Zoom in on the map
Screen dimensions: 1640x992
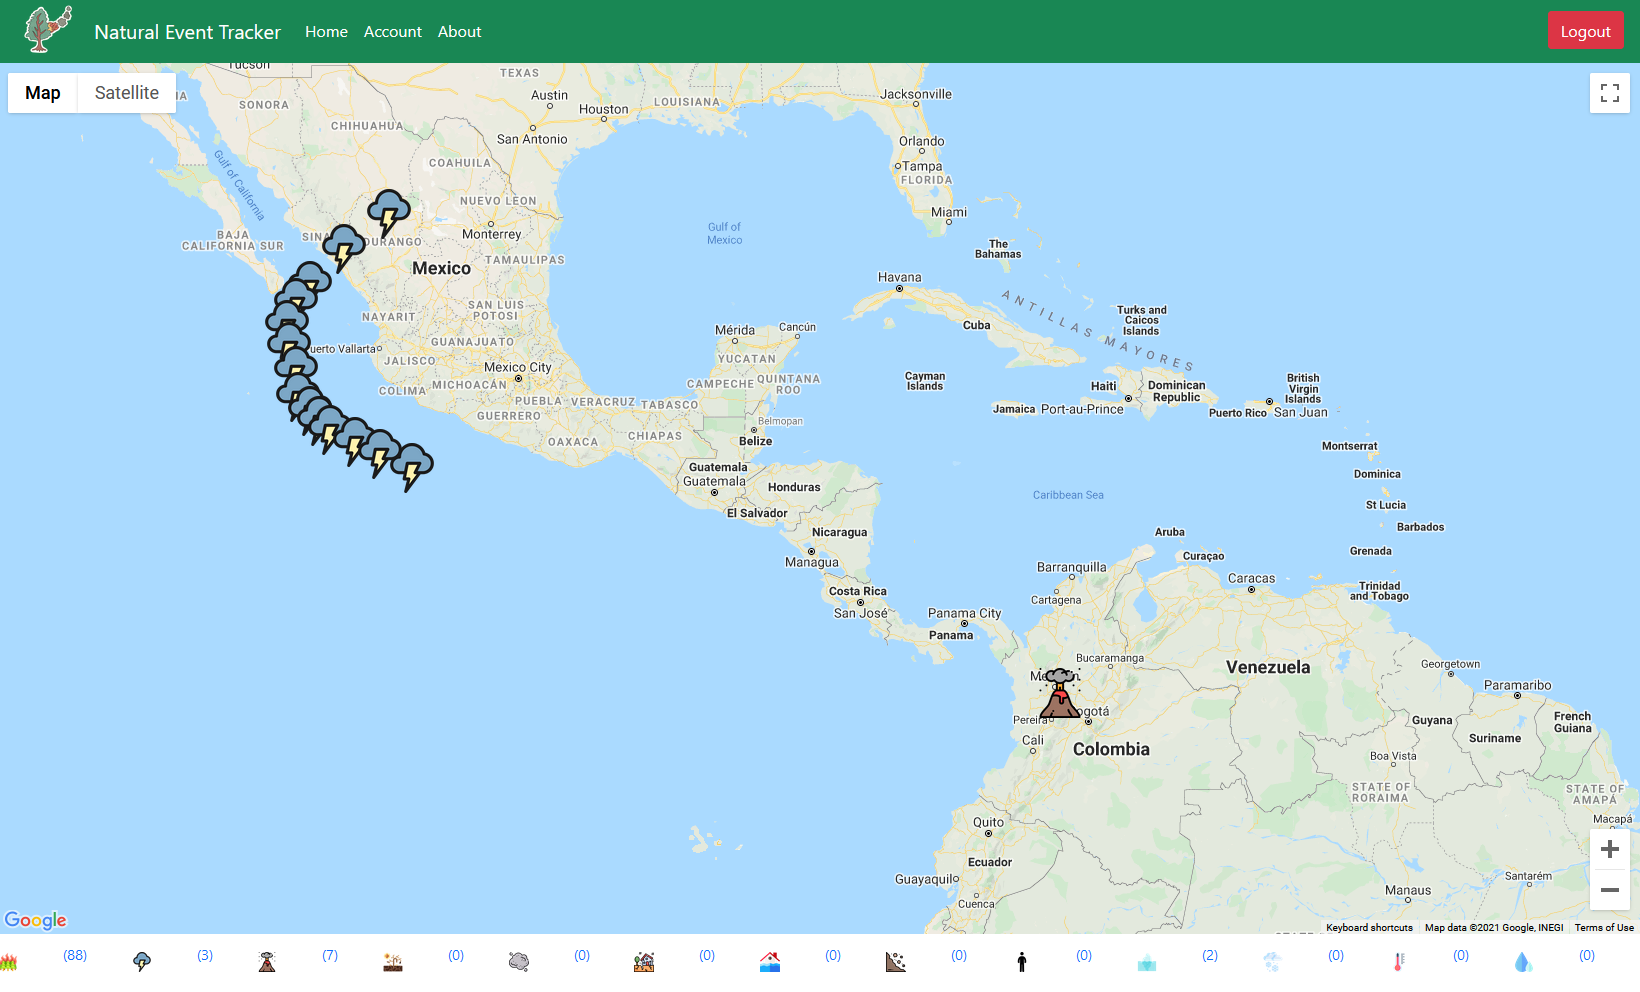pyautogui.click(x=1610, y=850)
